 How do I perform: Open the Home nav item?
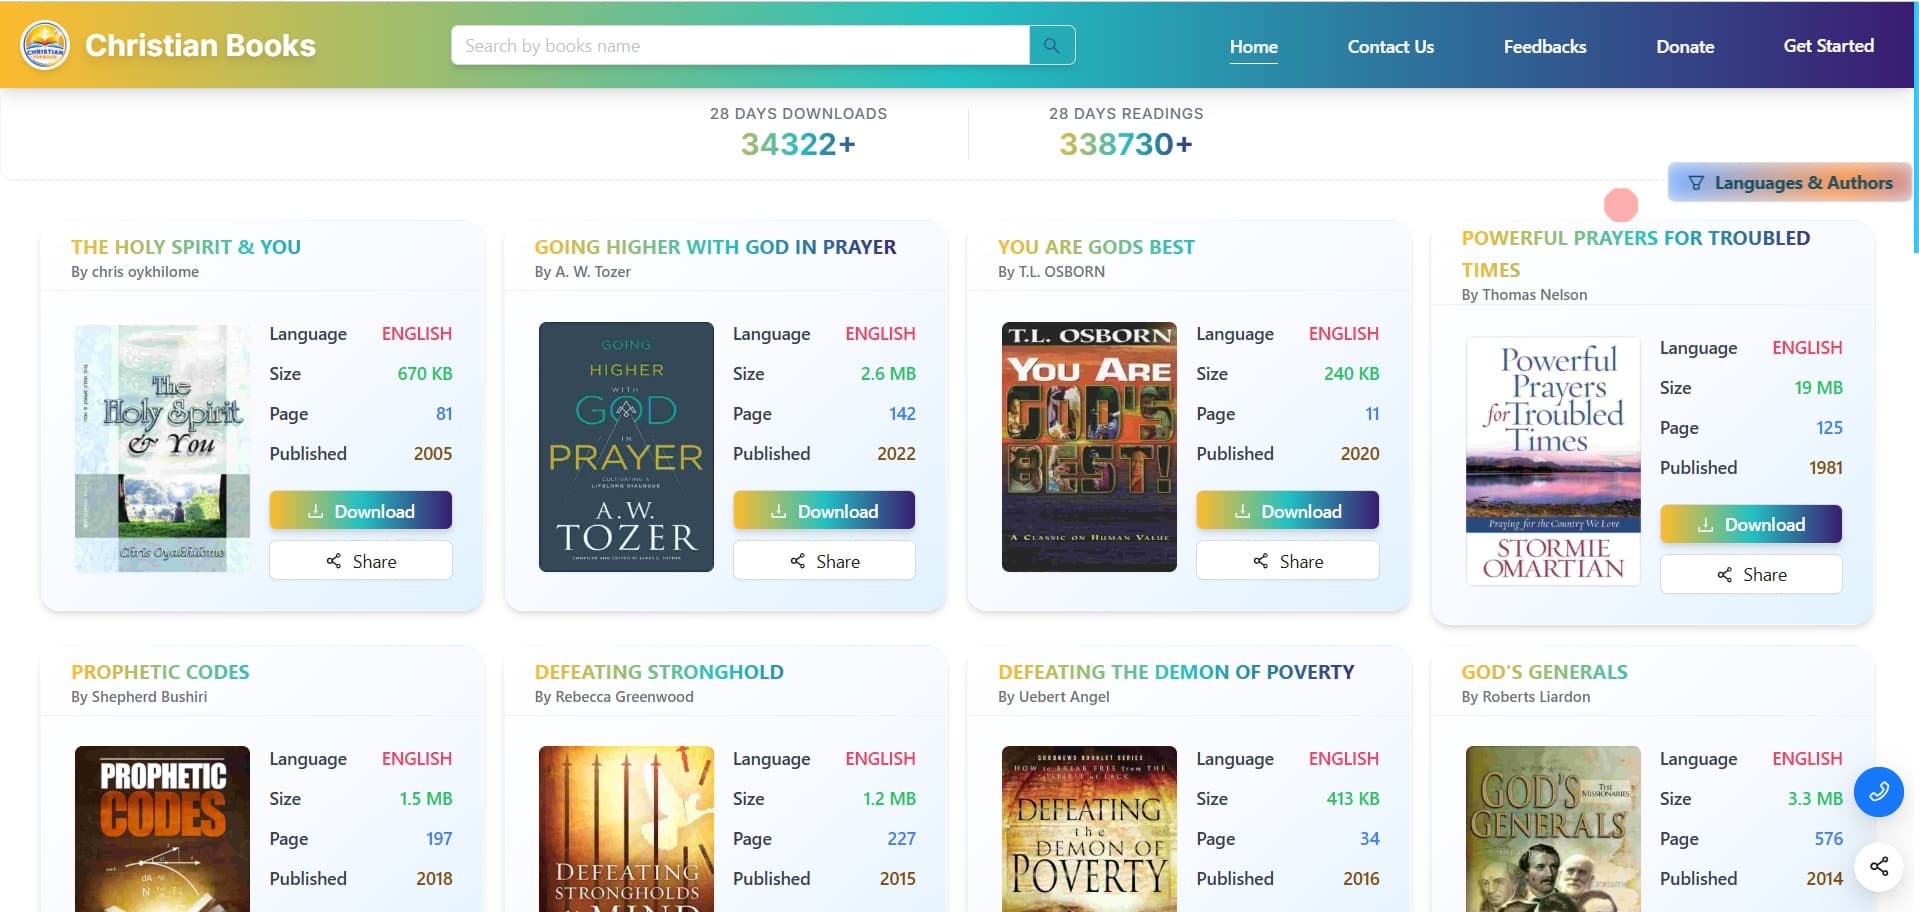point(1253,46)
